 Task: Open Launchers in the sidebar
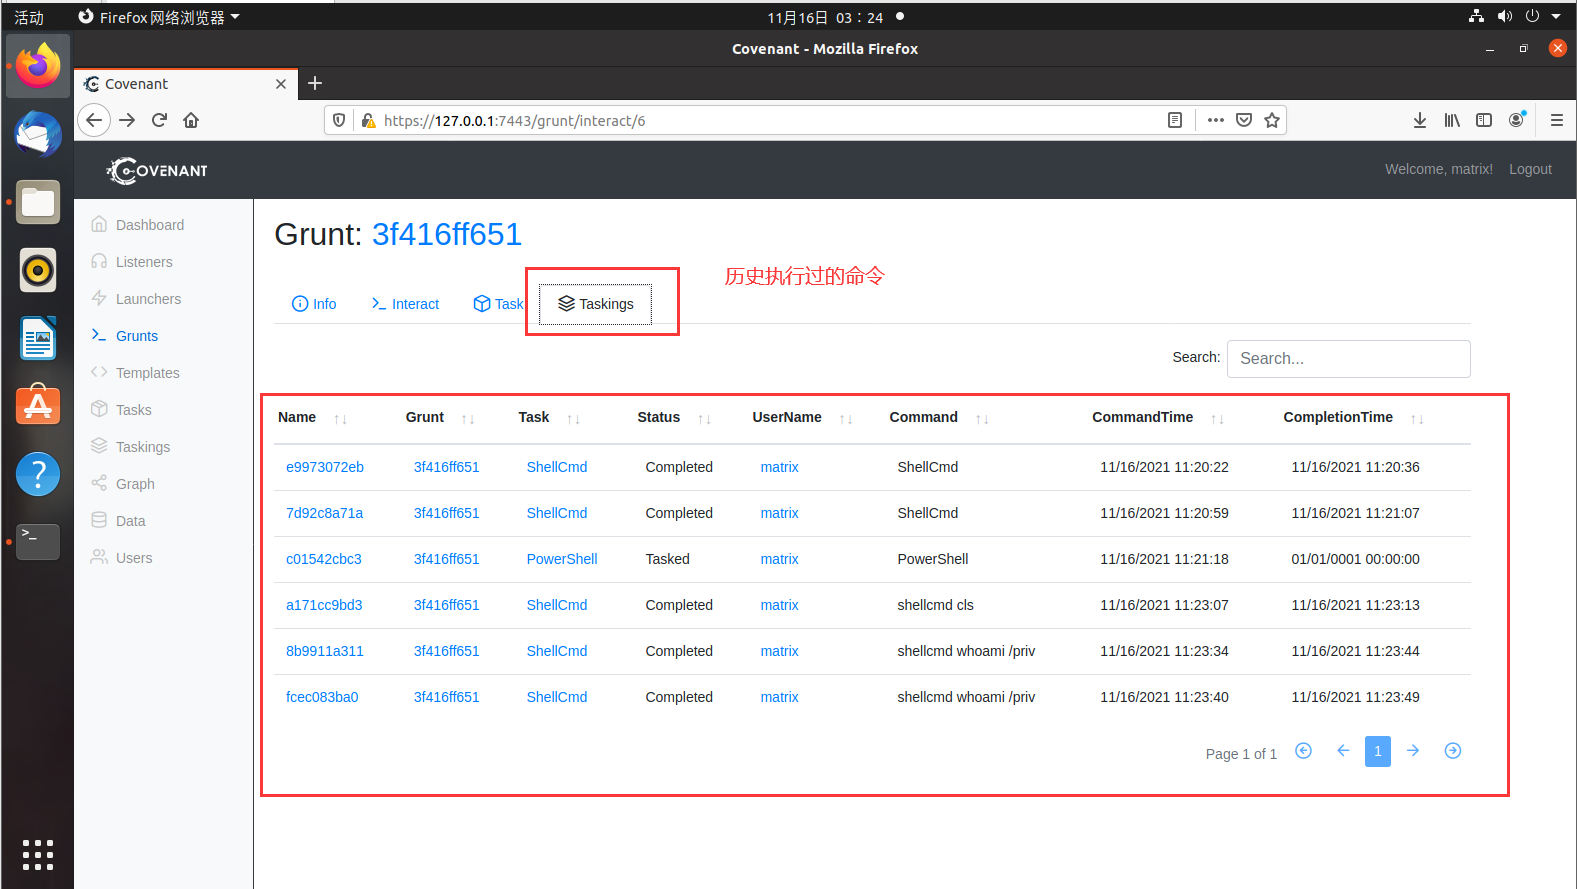coord(148,299)
